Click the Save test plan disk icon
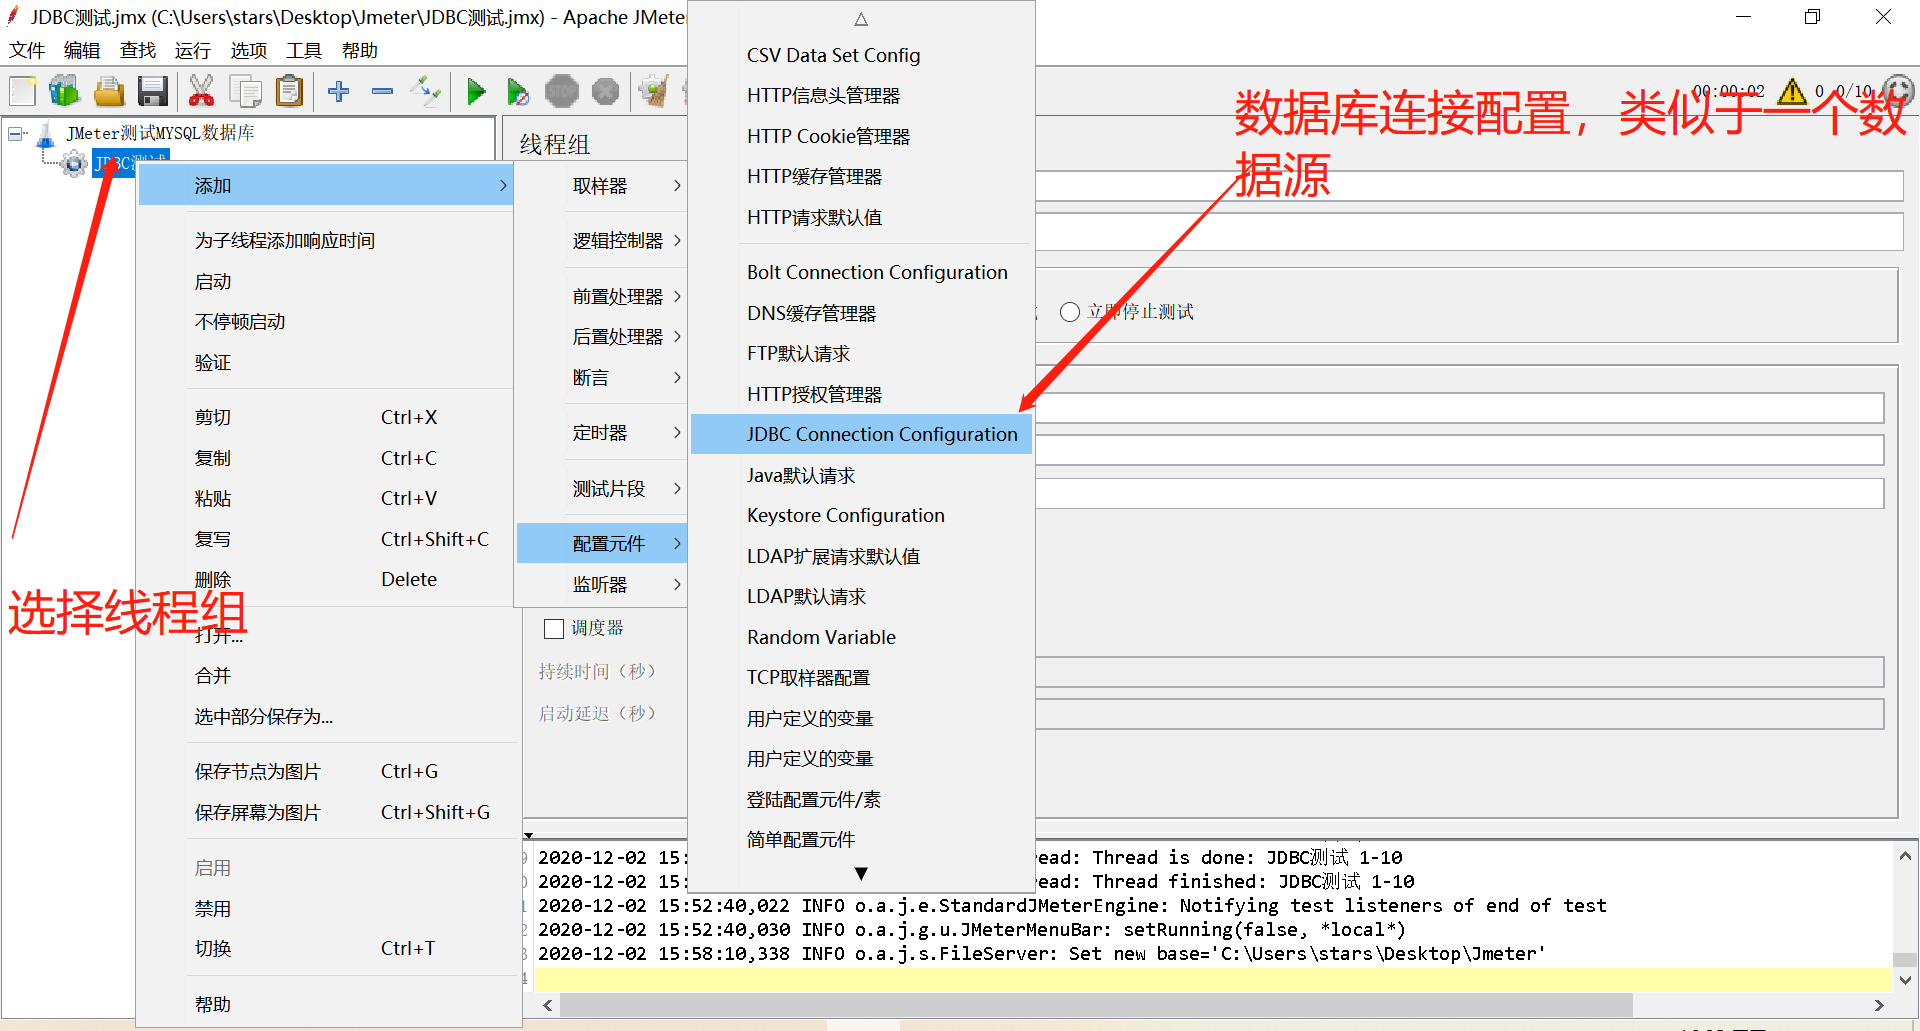Screen dimensions: 1920x1031 tap(152, 91)
